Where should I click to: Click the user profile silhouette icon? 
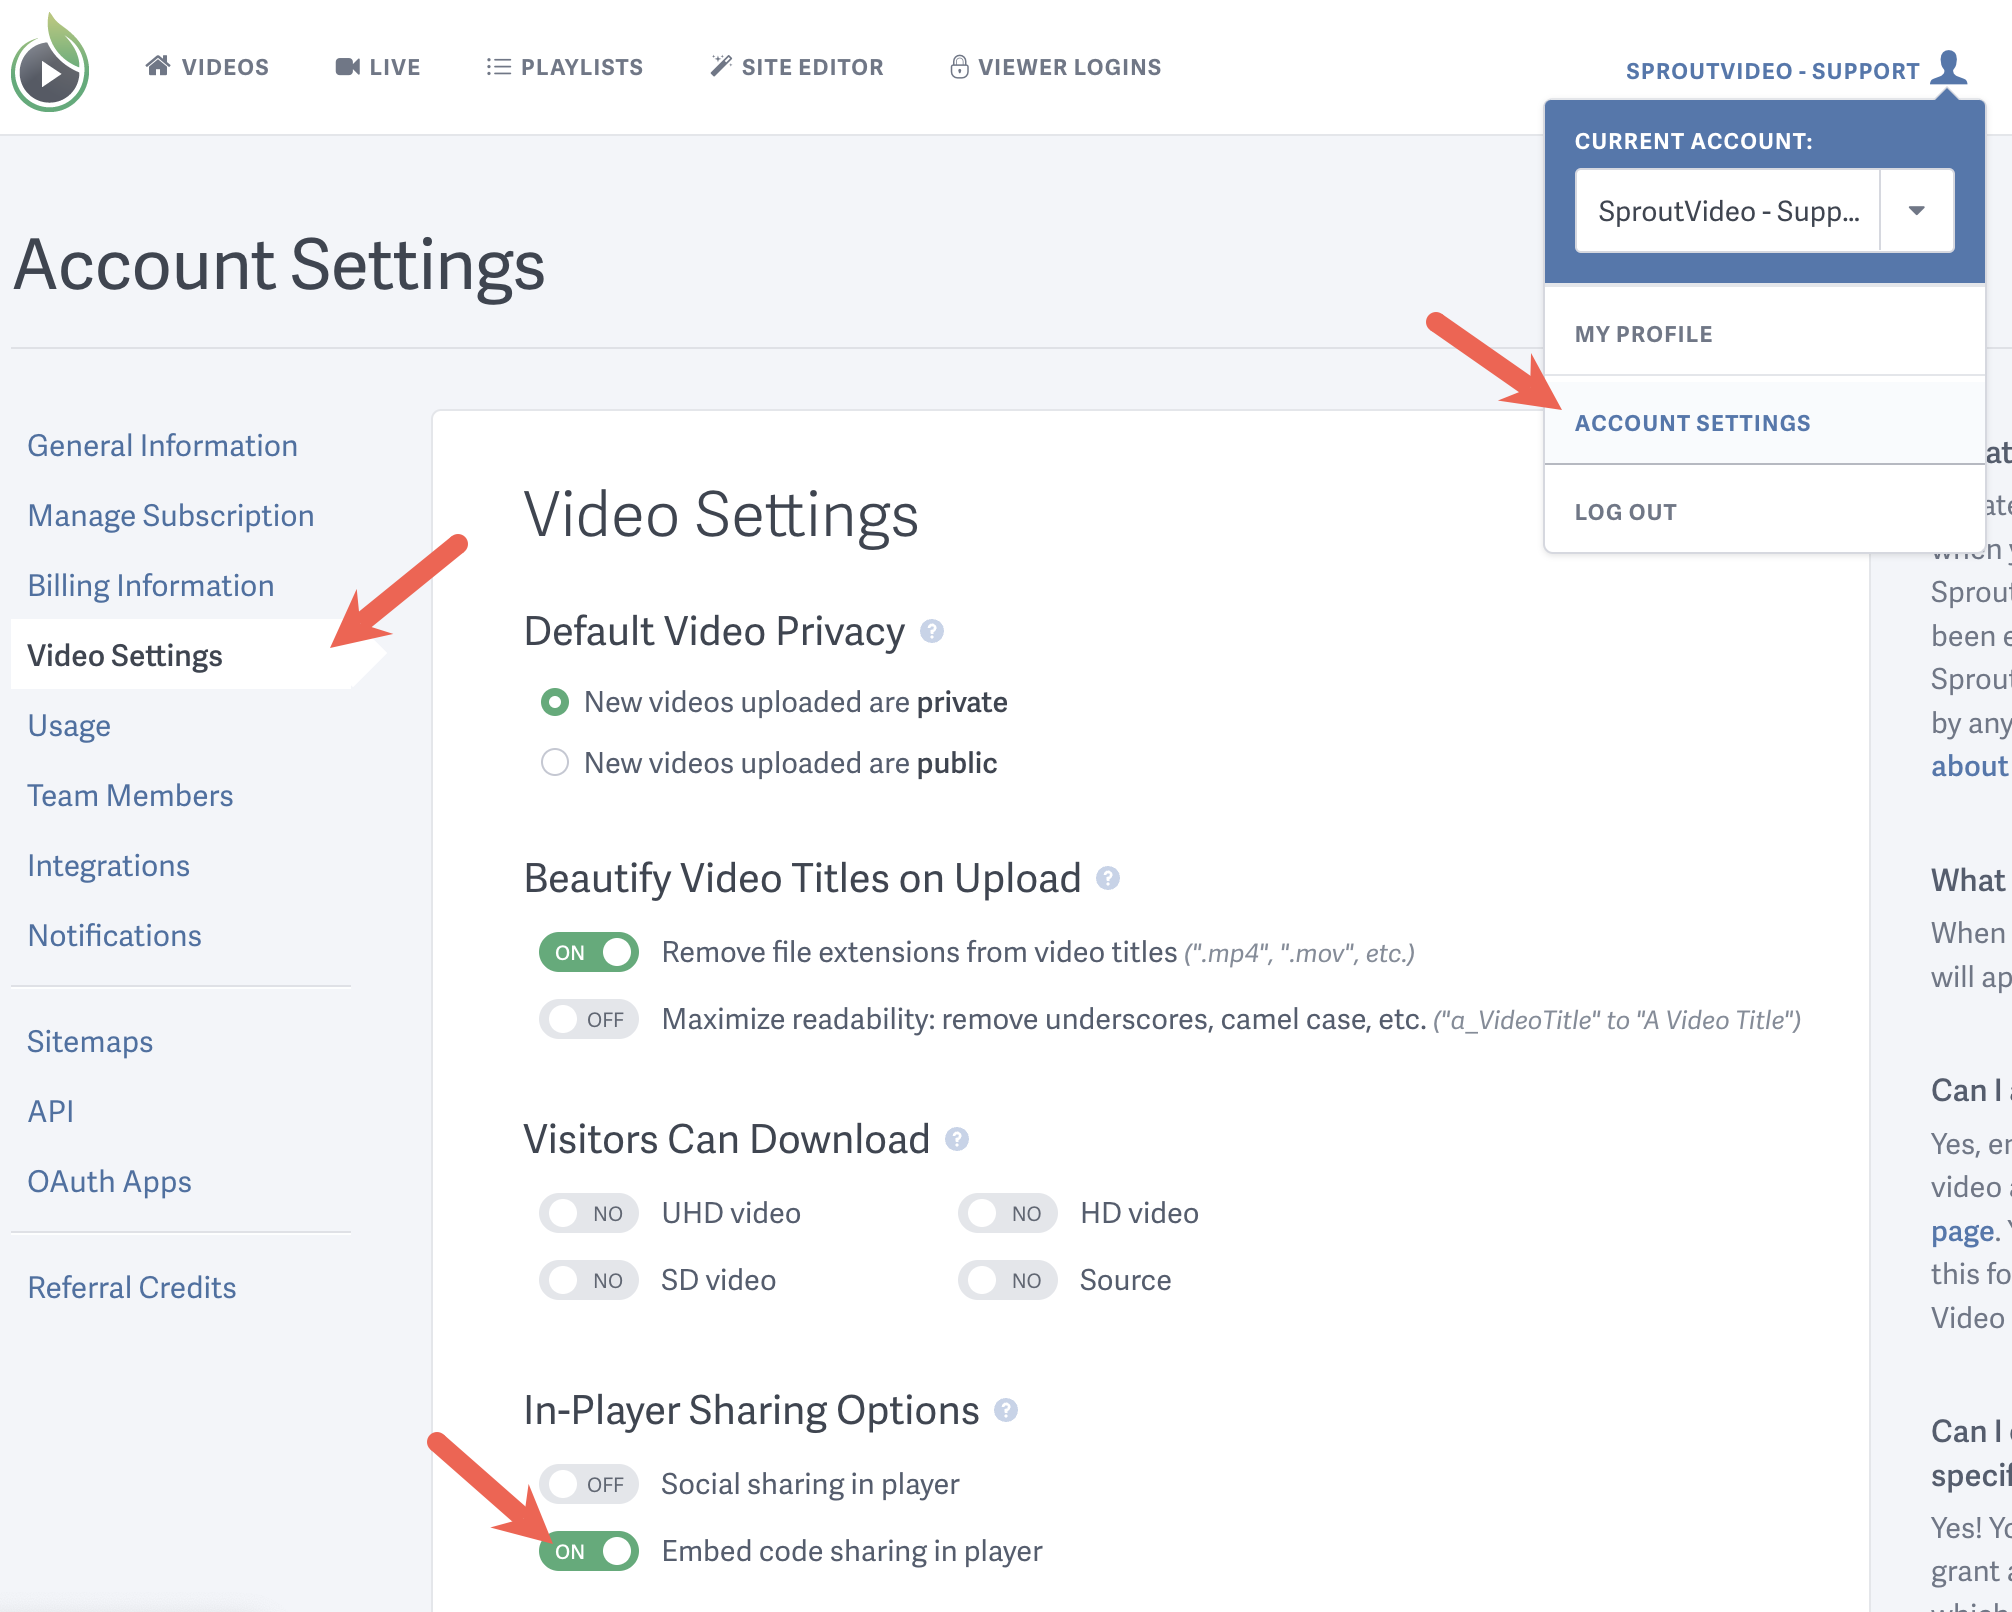(x=1948, y=68)
